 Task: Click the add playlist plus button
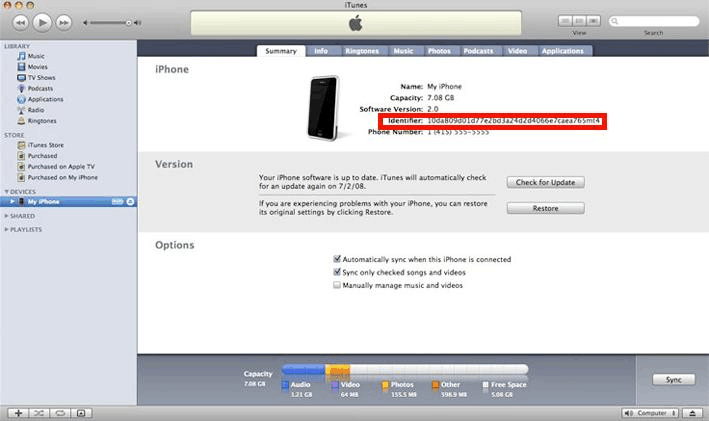pyautogui.click(x=19, y=413)
